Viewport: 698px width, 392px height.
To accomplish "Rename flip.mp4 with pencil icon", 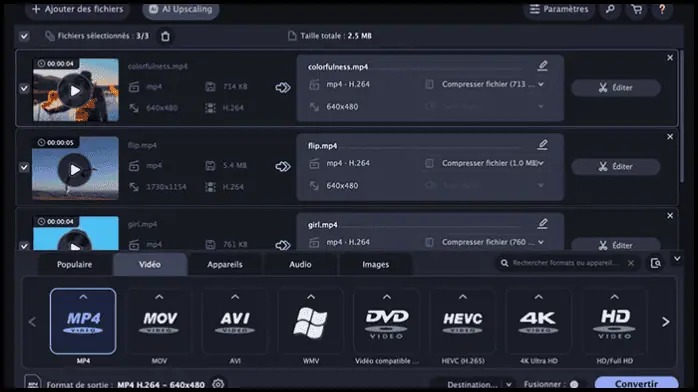I will pos(542,145).
